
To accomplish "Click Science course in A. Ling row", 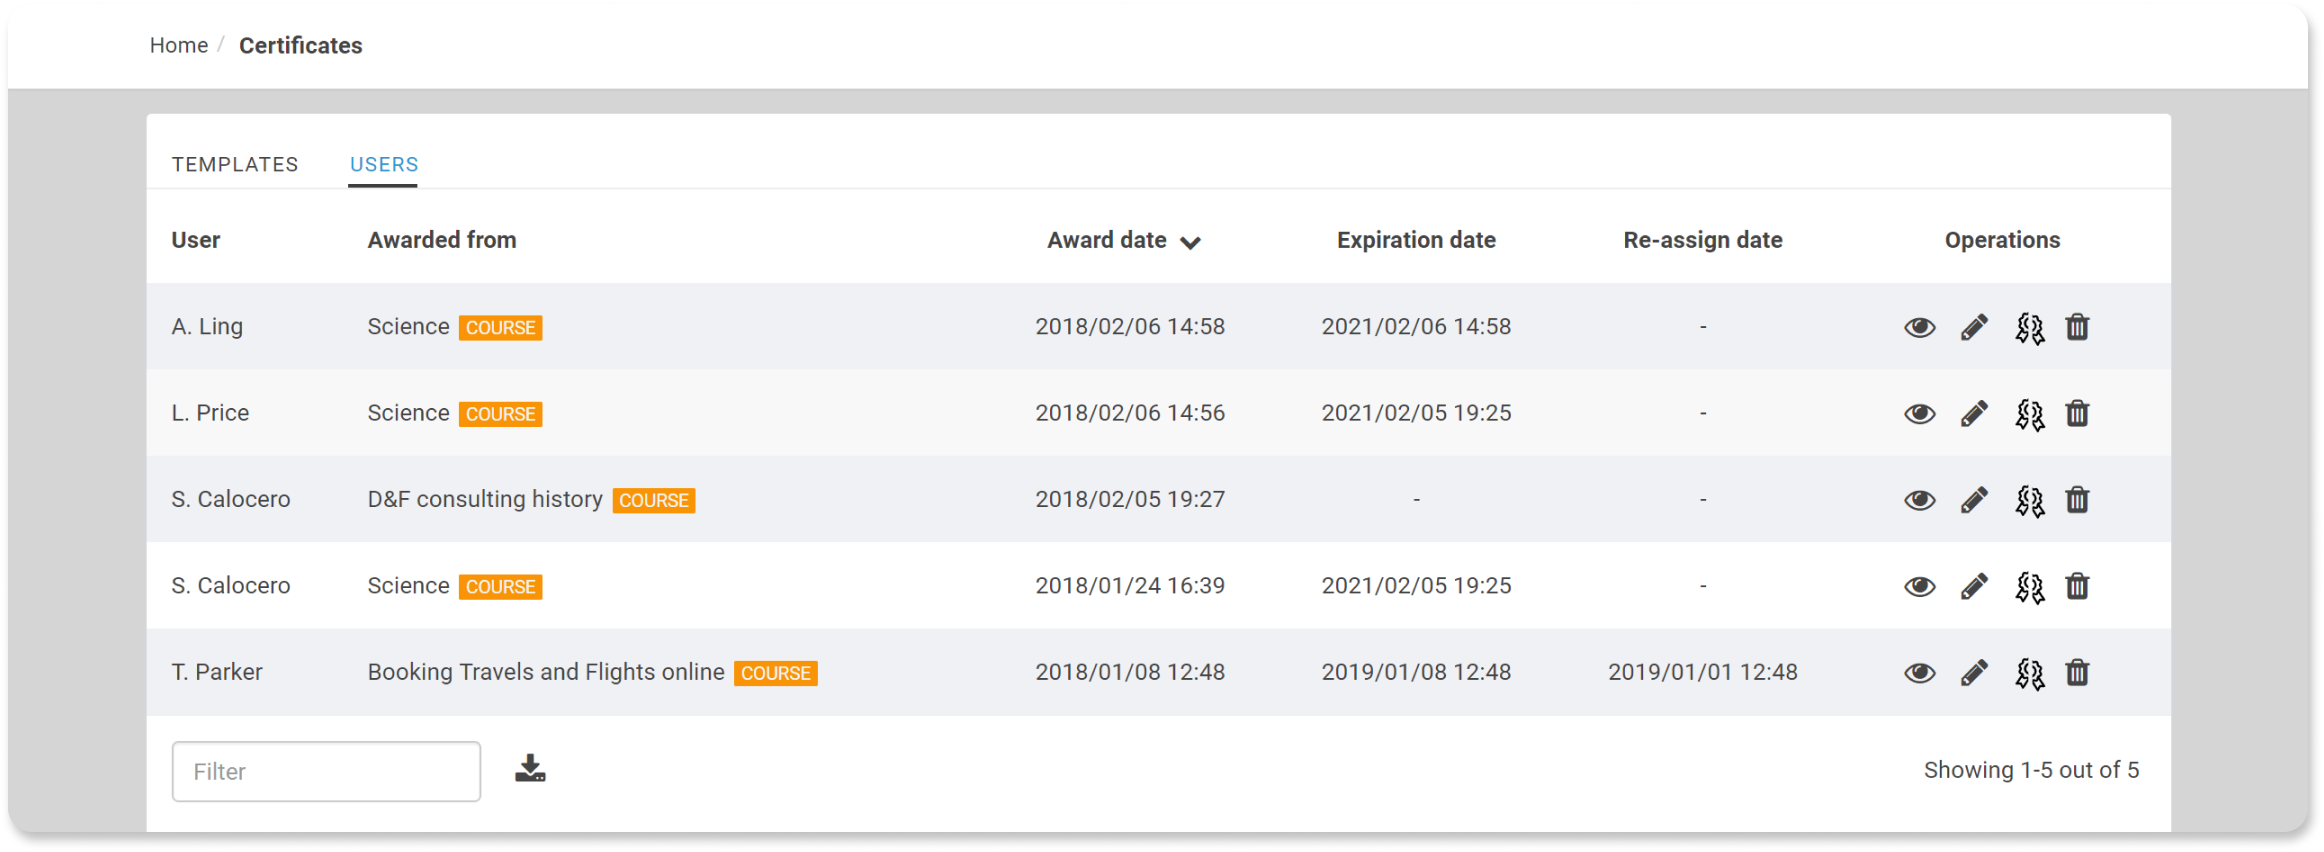I will coord(408,327).
